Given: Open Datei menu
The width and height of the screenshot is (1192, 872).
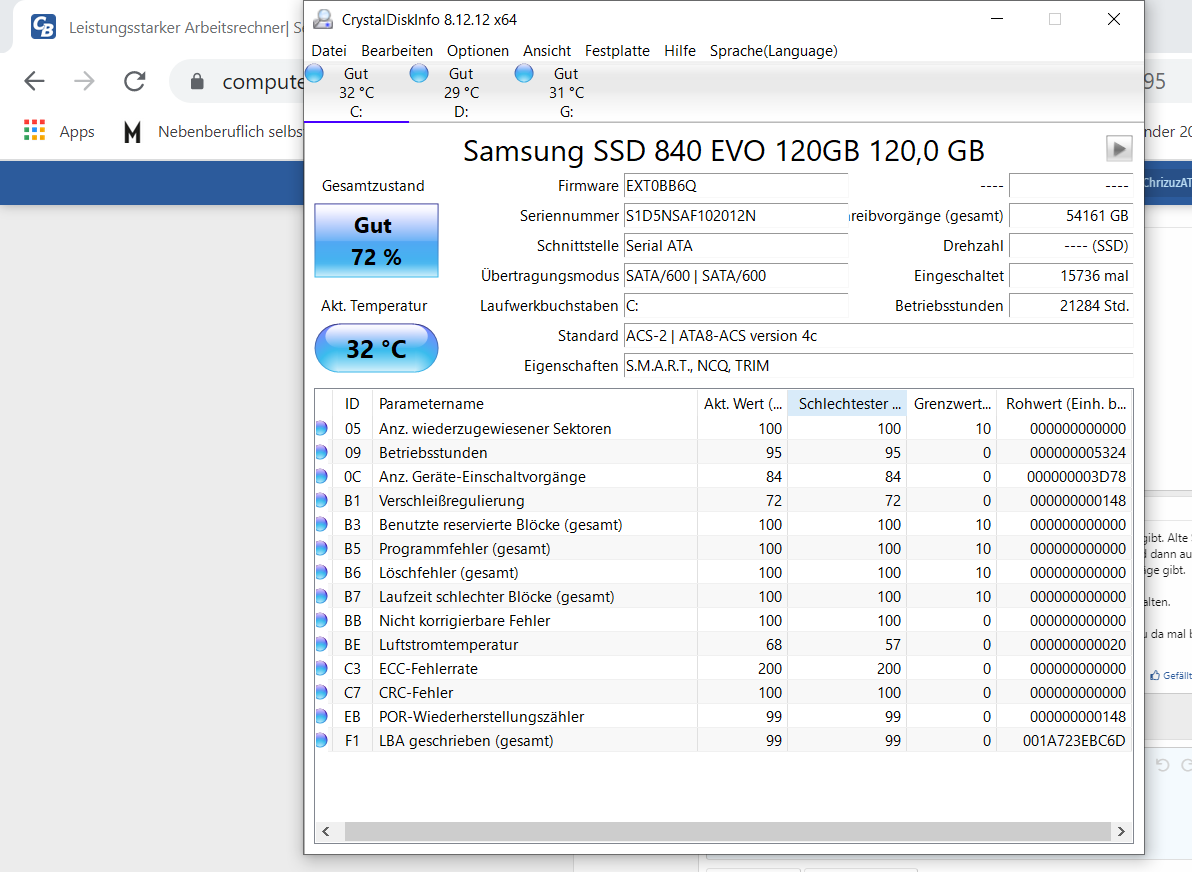Looking at the screenshot, I should (329, 51).
